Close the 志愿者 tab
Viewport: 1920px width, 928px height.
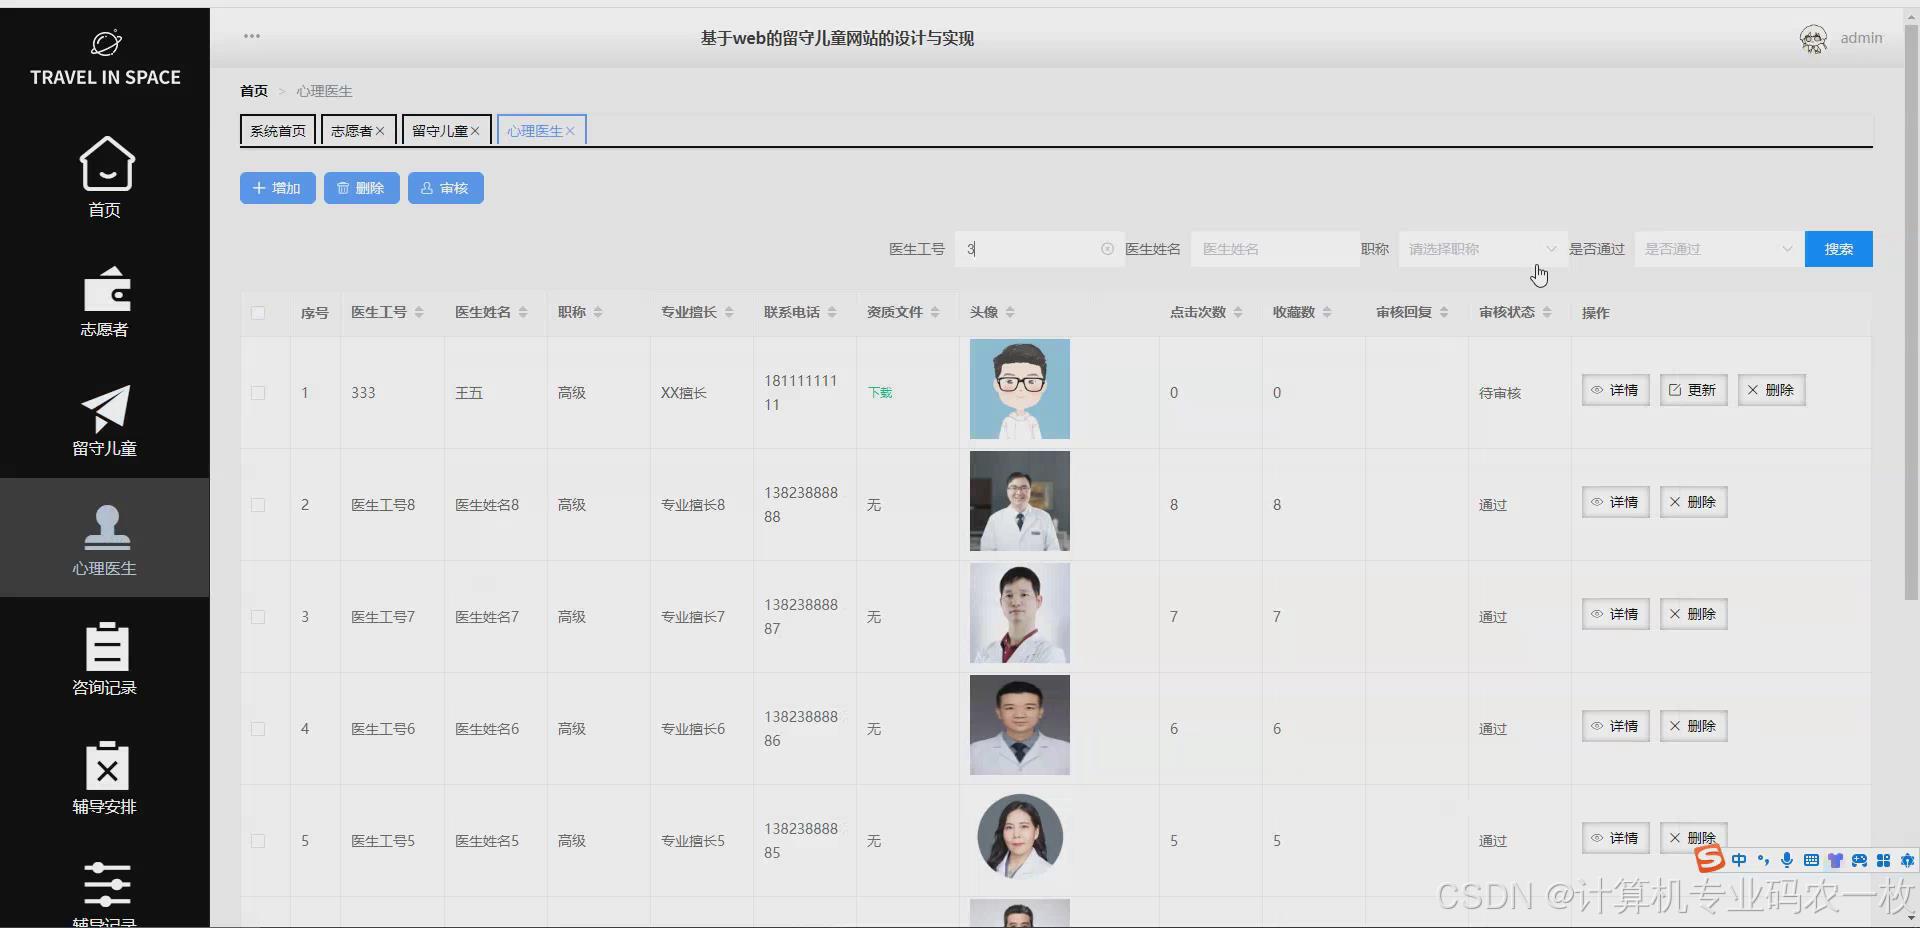(x=380, y=131)
